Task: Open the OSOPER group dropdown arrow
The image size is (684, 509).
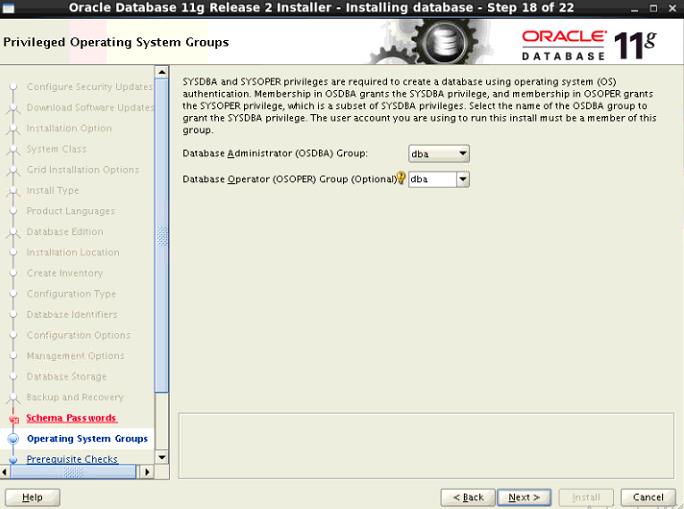Action: pyautogui.click(x=463, y=179)
